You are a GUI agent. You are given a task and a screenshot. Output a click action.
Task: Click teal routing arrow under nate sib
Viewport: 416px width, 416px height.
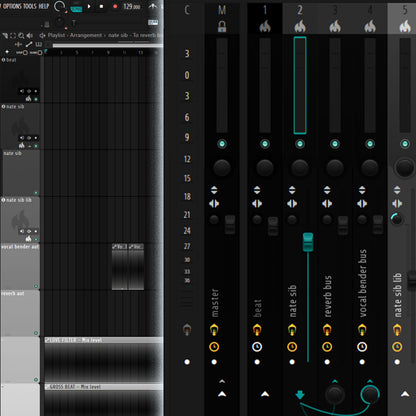coord(300,395)
